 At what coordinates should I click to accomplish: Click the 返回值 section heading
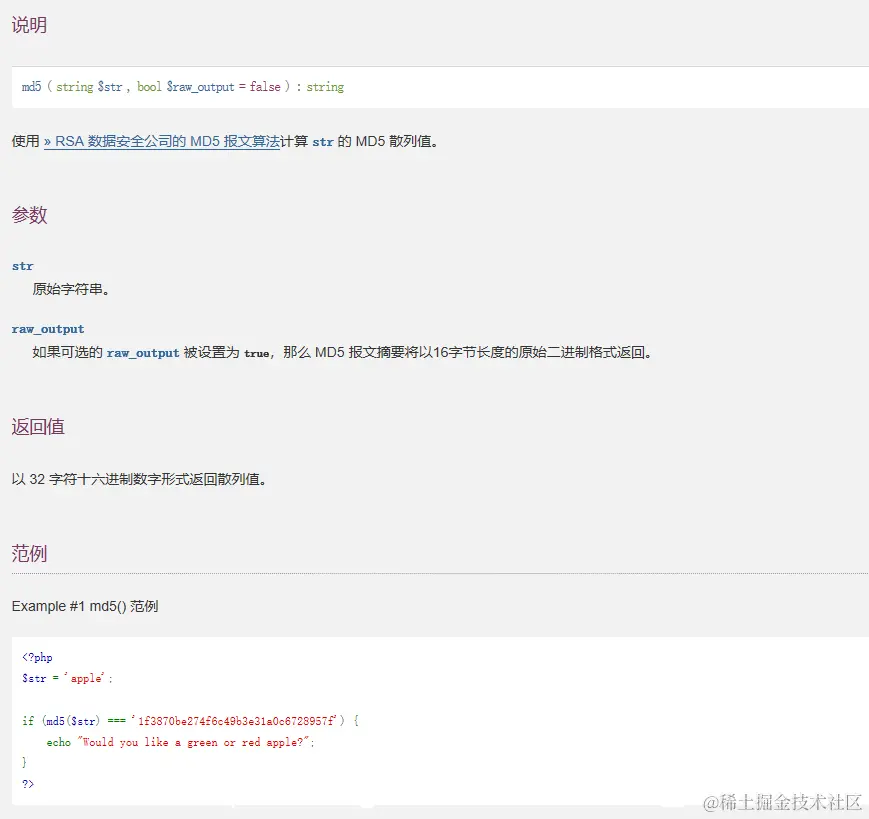pyautogui.click(x=38, y=427)
